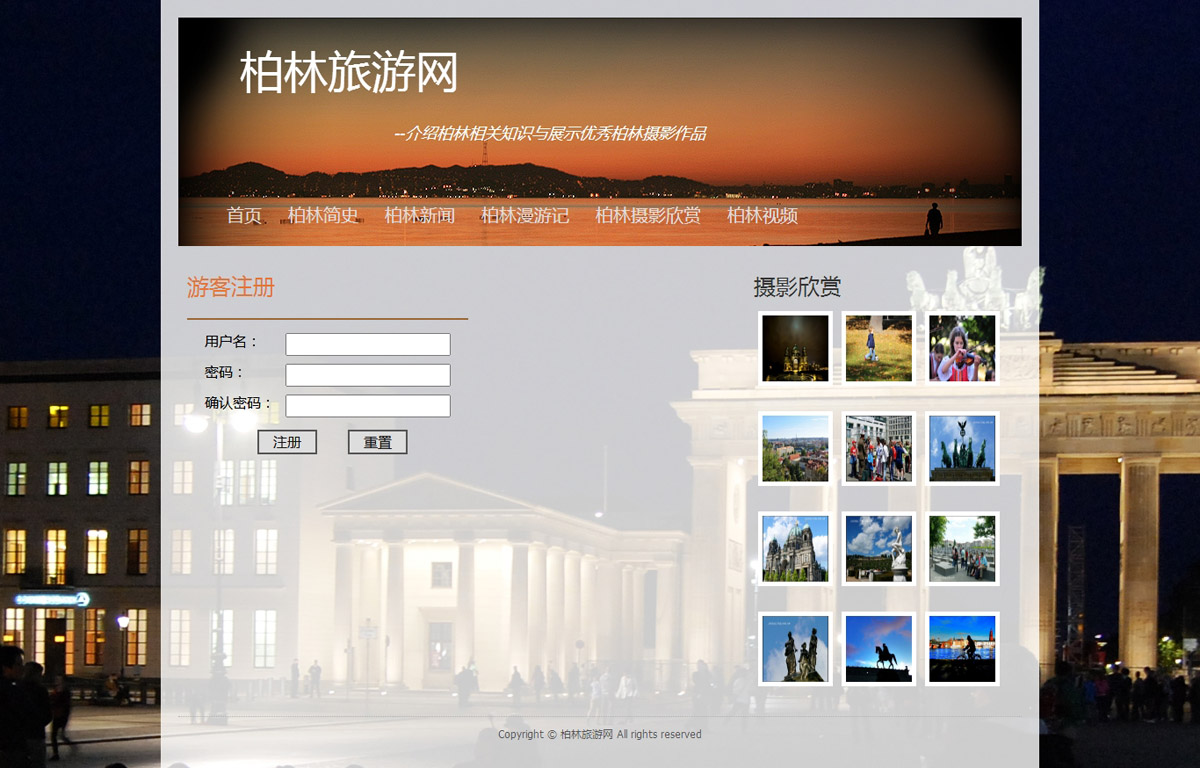This screenshot has height=768, width=1200.
Task: Click the 用户名： label
Action: (x=232, y=341)
